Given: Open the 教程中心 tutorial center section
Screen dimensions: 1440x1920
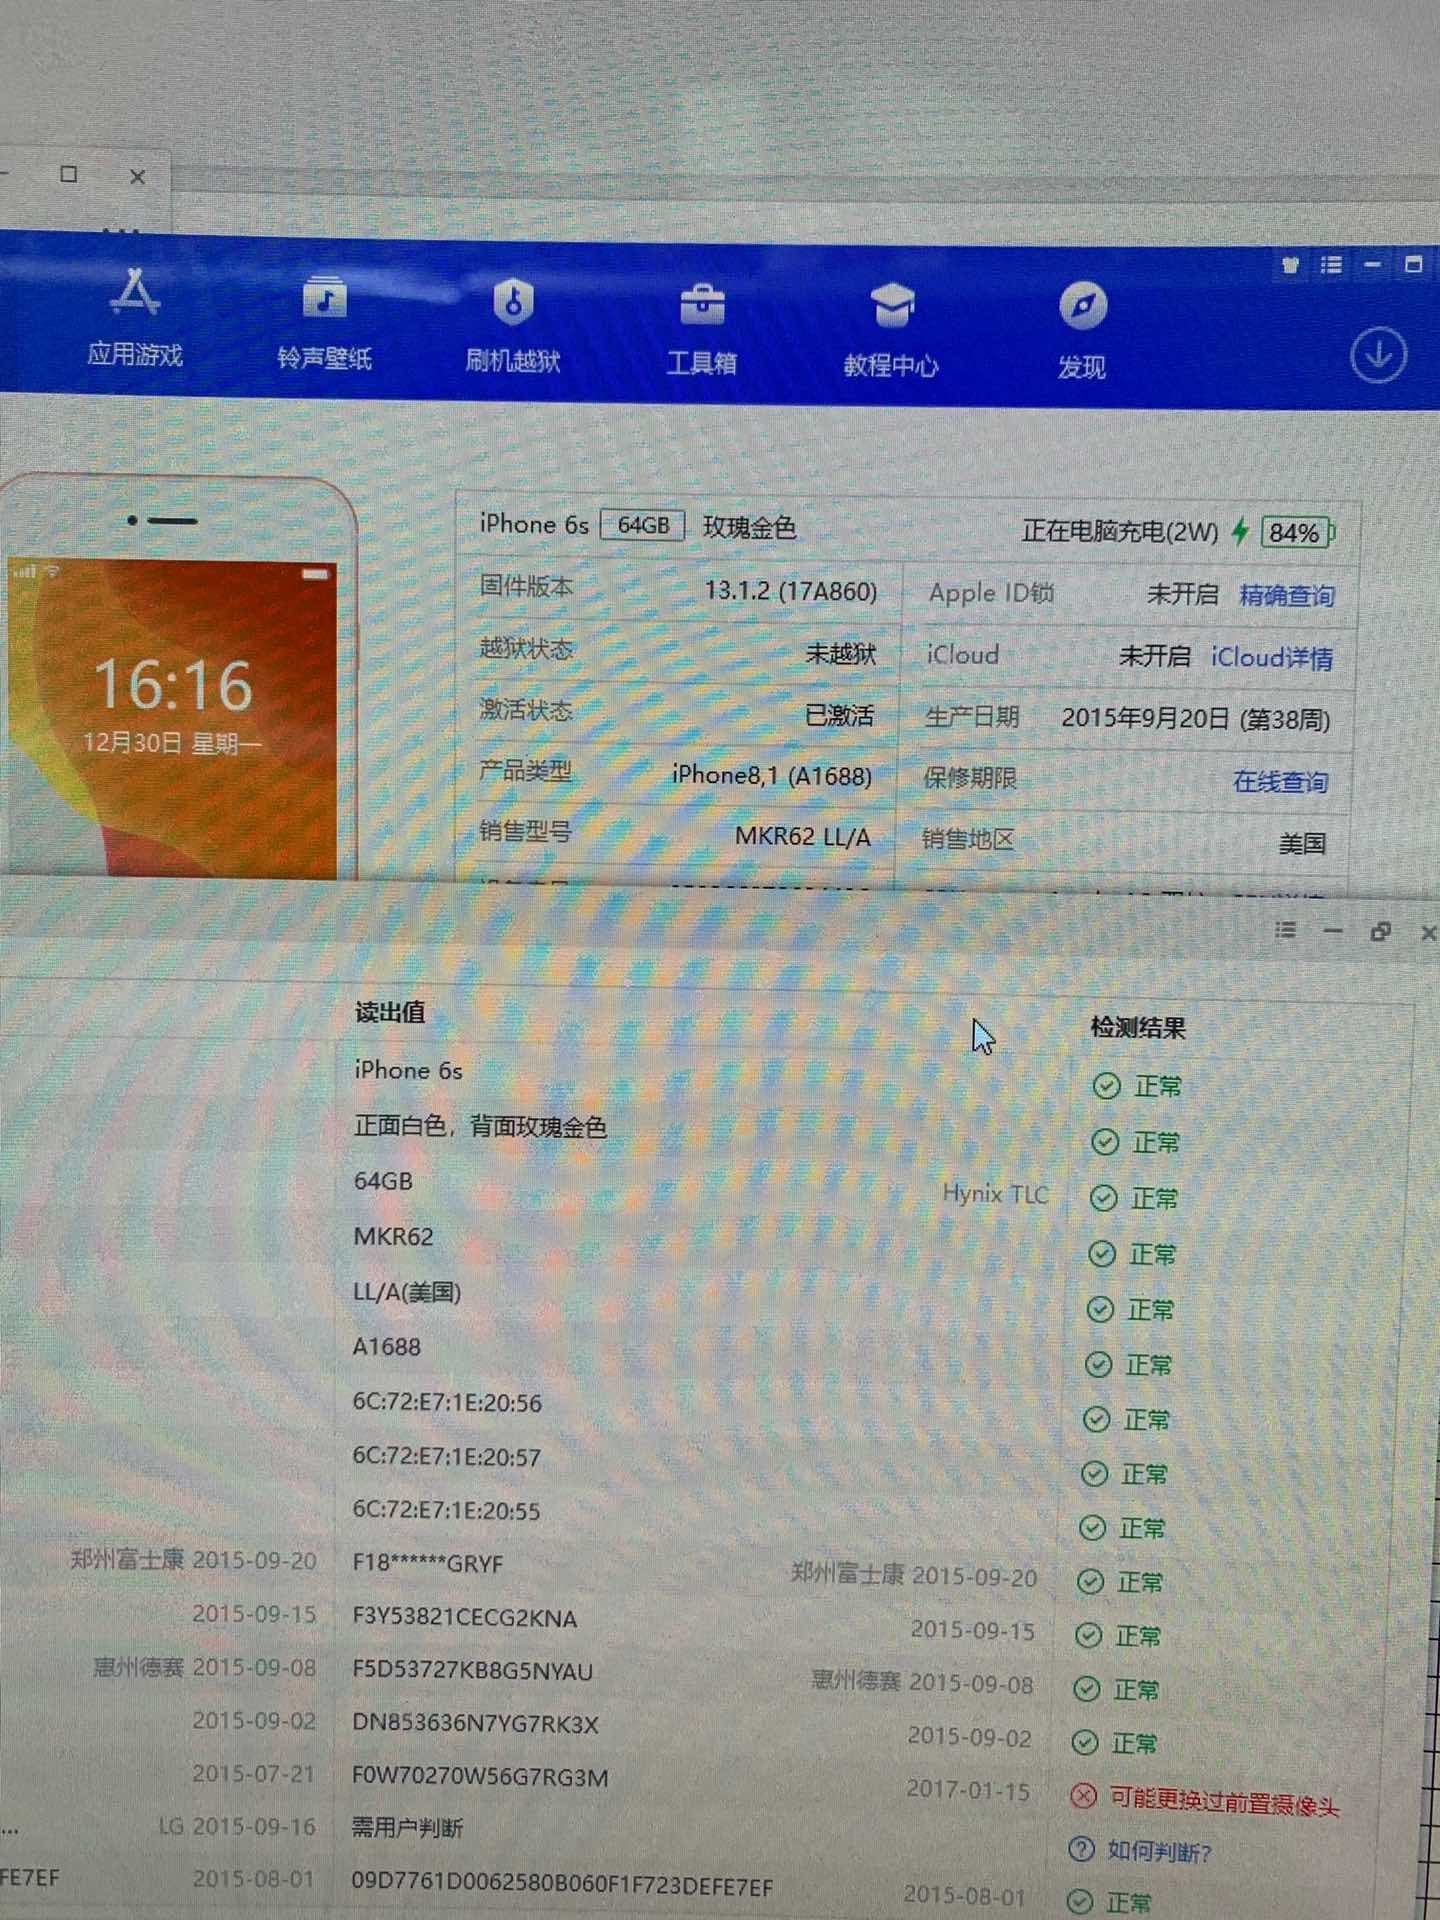Looking at the screenshot, I should [x=891, y=331].
